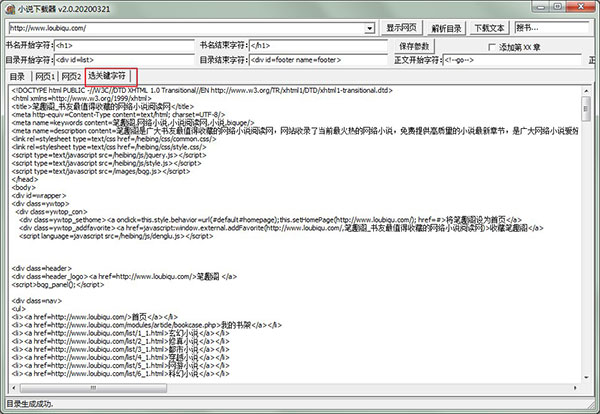Click the <div class=header> line
Image resolution: width=600 pixels, height=414 pixels.
(42, 268)
